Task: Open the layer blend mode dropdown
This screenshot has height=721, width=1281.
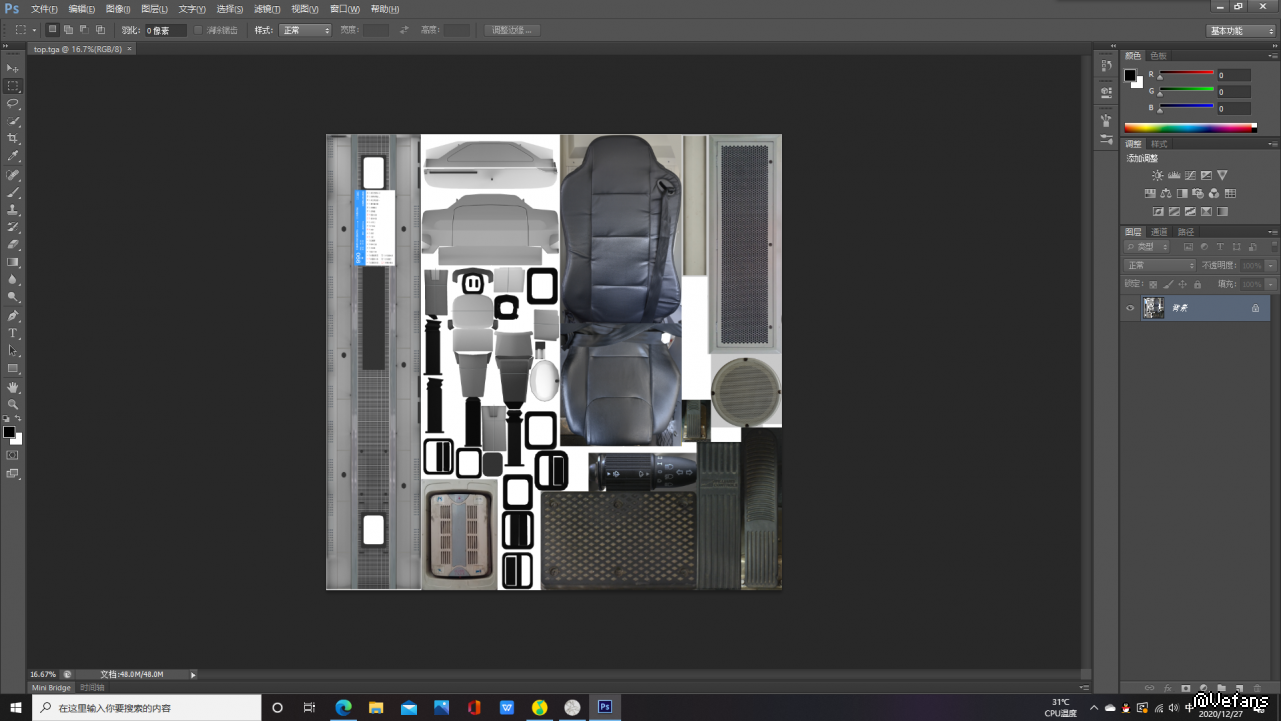Action: coord(1160,265)
